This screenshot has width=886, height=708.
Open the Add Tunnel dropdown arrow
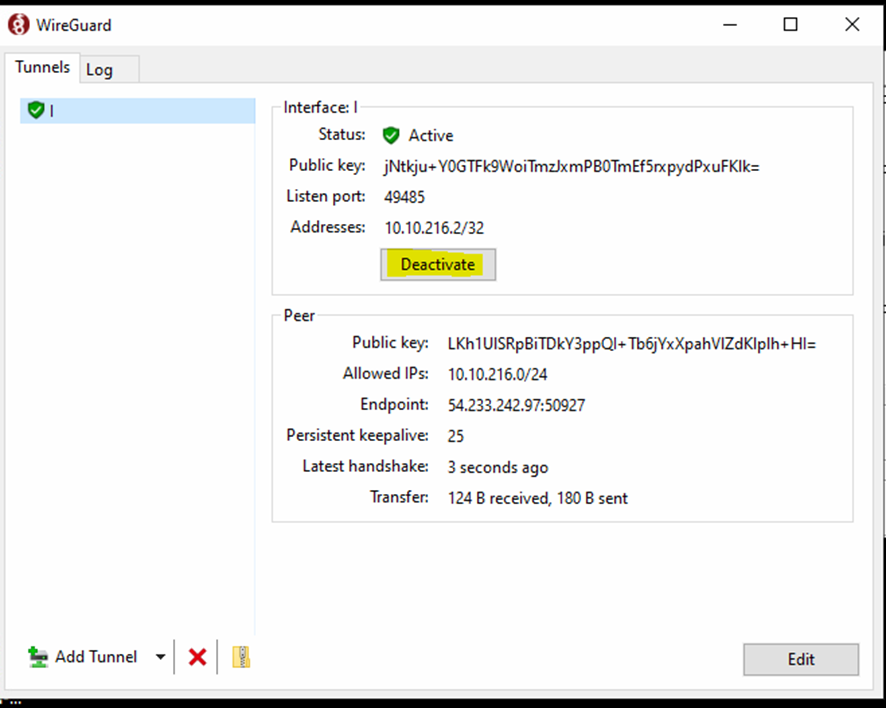tap(160, 657)
